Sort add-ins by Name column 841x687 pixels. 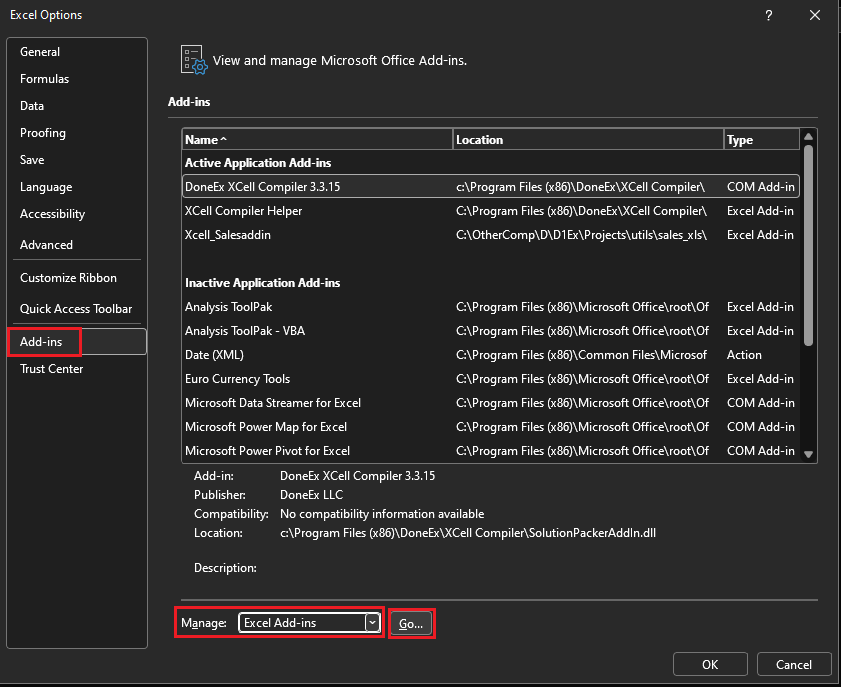318,139
